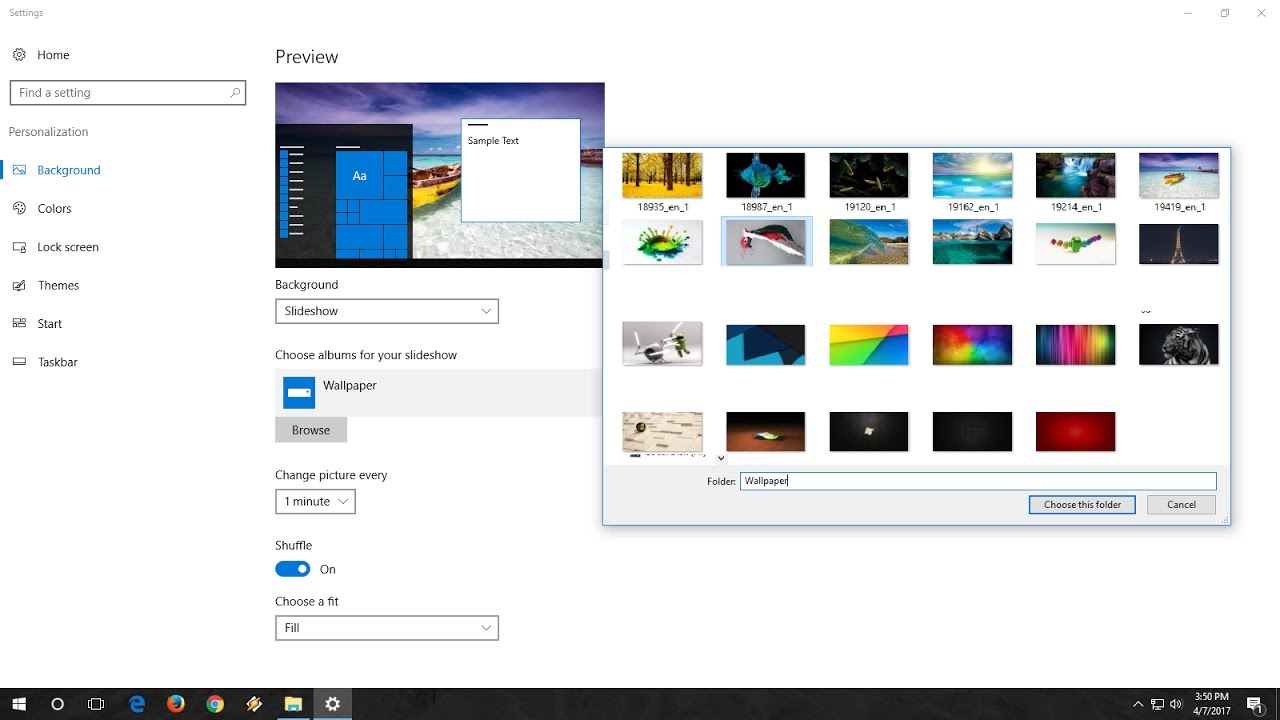The height and width of the screenshot is (720, 1280).
Task: Open File Explorer from the taskbar
Action: 293,704
